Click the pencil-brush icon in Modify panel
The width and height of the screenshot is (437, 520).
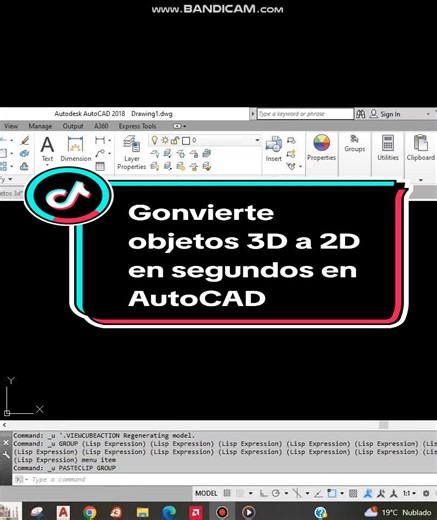[x=24, y=140]
